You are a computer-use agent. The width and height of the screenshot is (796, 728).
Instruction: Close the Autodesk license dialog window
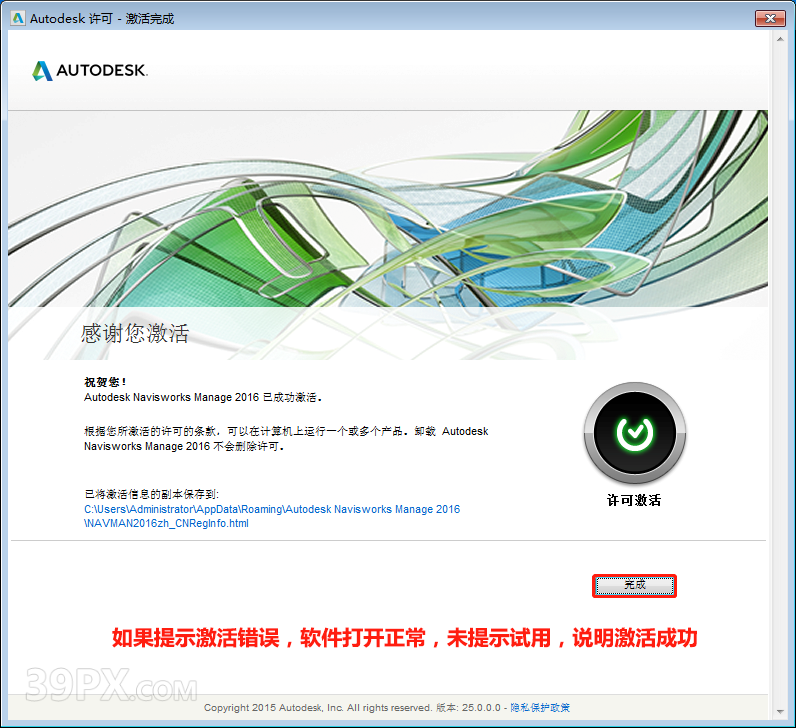click(768, 18)
